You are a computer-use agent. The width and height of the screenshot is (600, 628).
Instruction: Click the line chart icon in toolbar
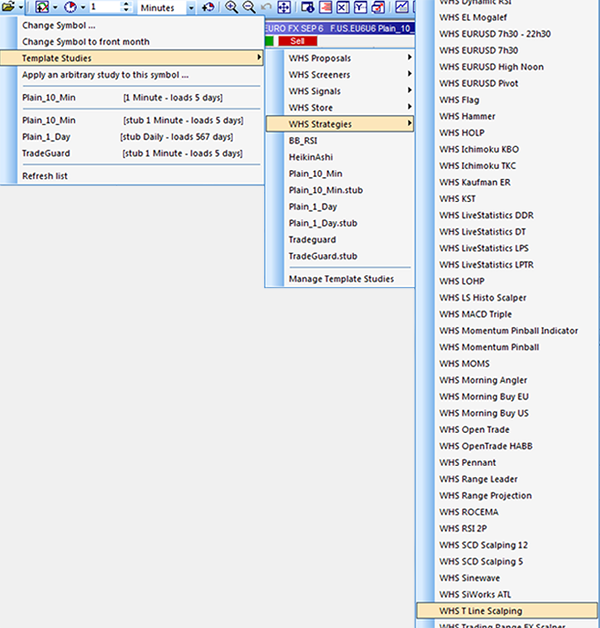point(402,7)
